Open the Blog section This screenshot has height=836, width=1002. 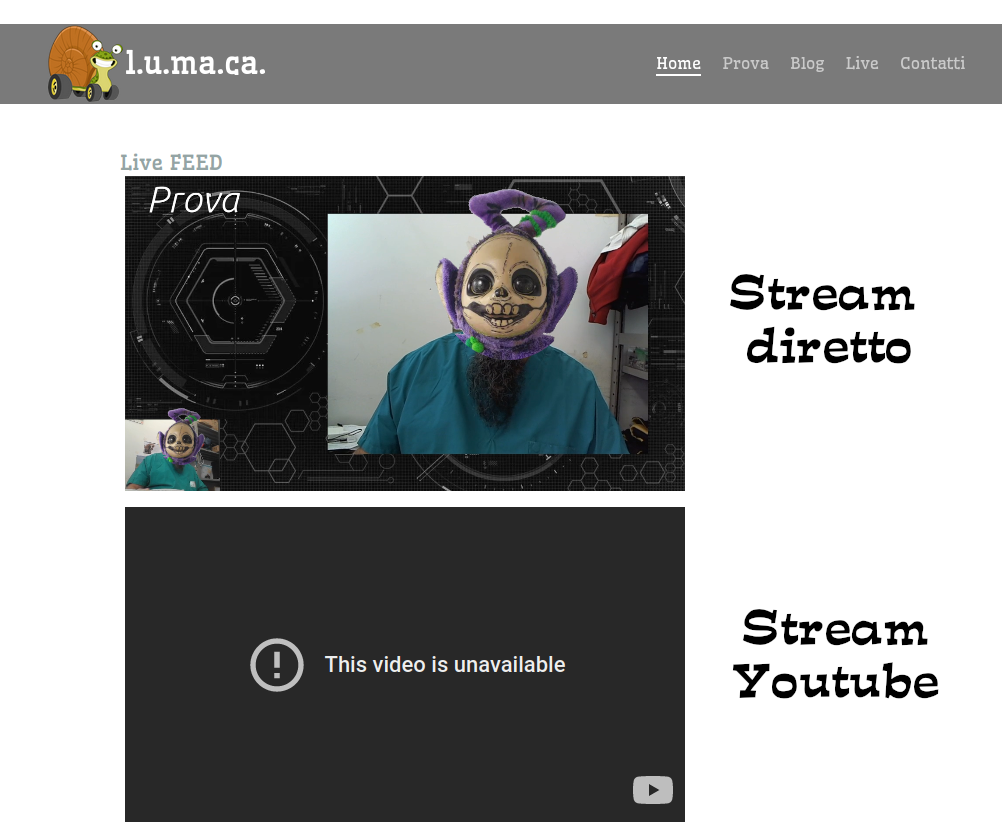coord(807,63)
